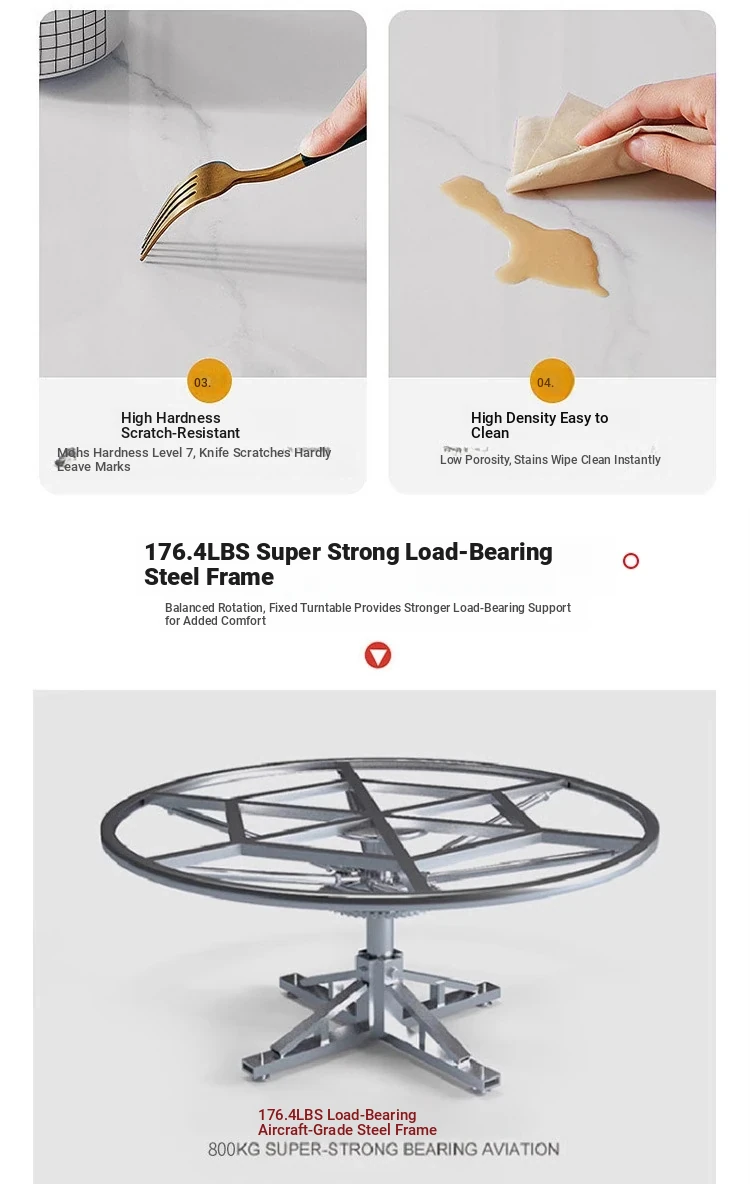Click the orange 04 number badge
The image size is (750, 1184).
(551, 382)
